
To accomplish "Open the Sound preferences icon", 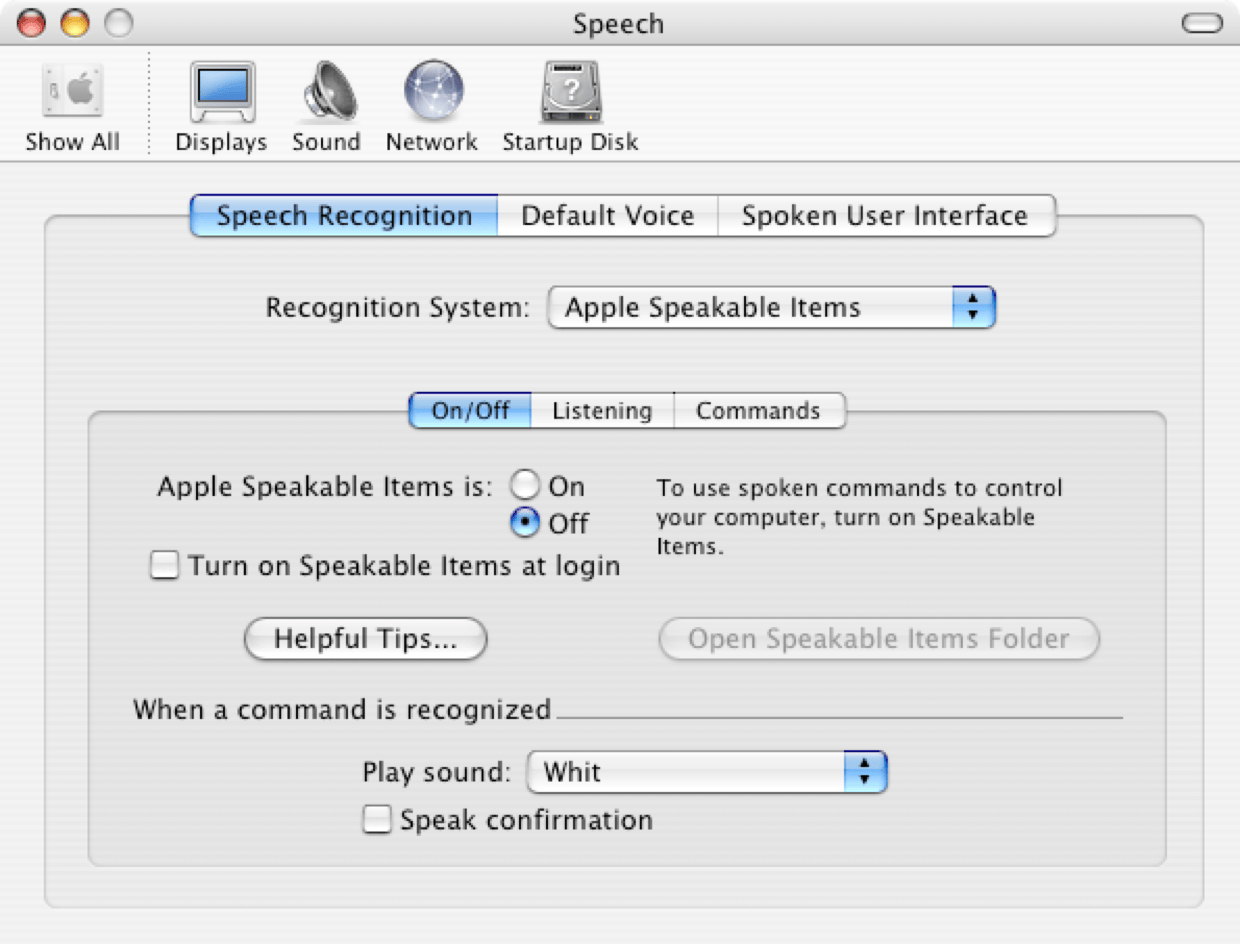I will (326, 107).
